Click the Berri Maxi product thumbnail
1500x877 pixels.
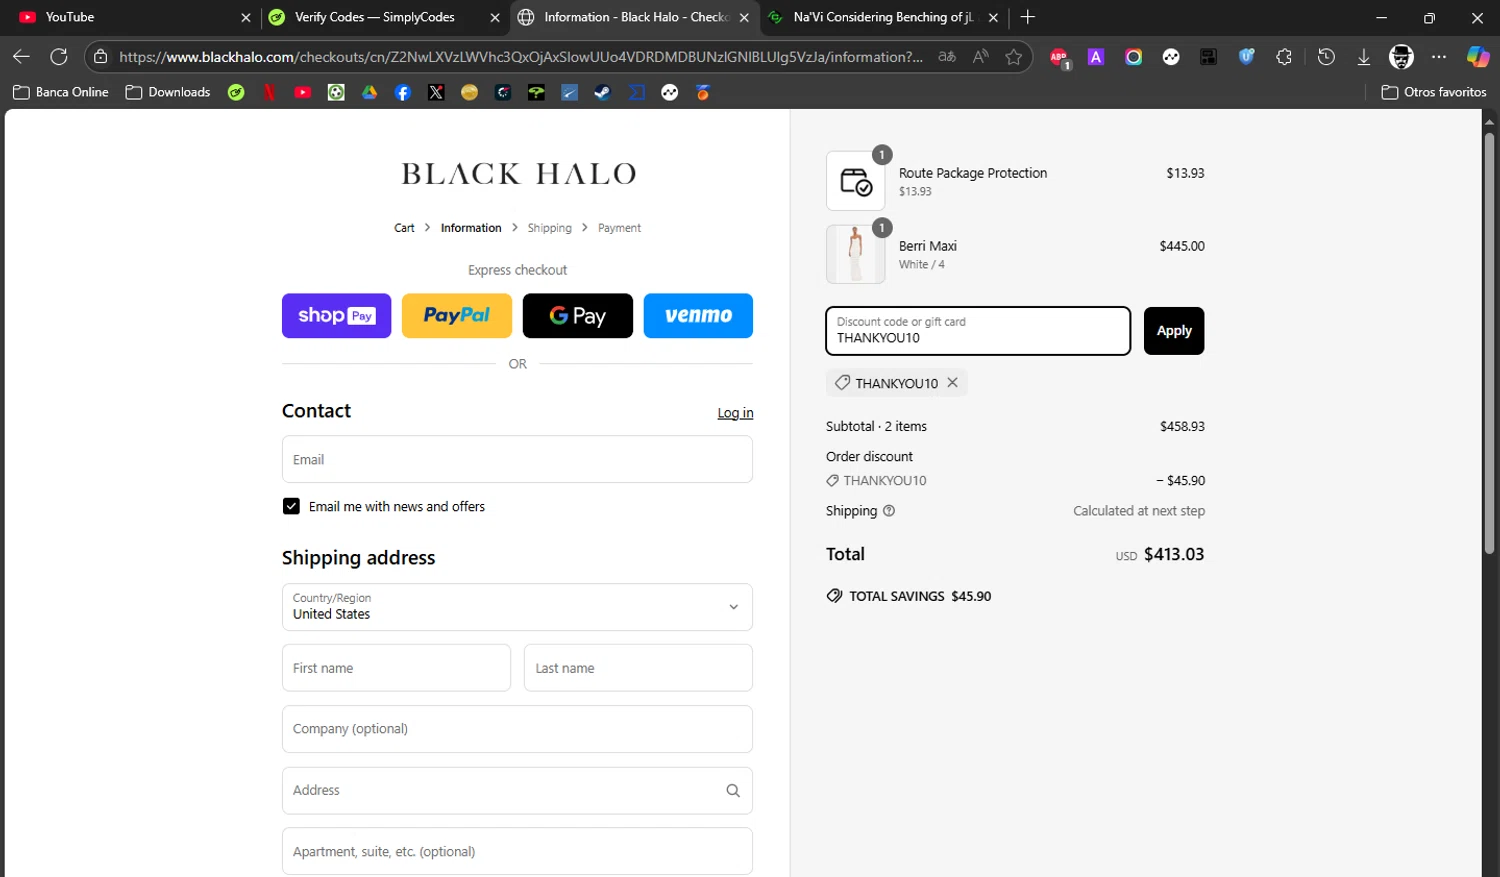856,254
